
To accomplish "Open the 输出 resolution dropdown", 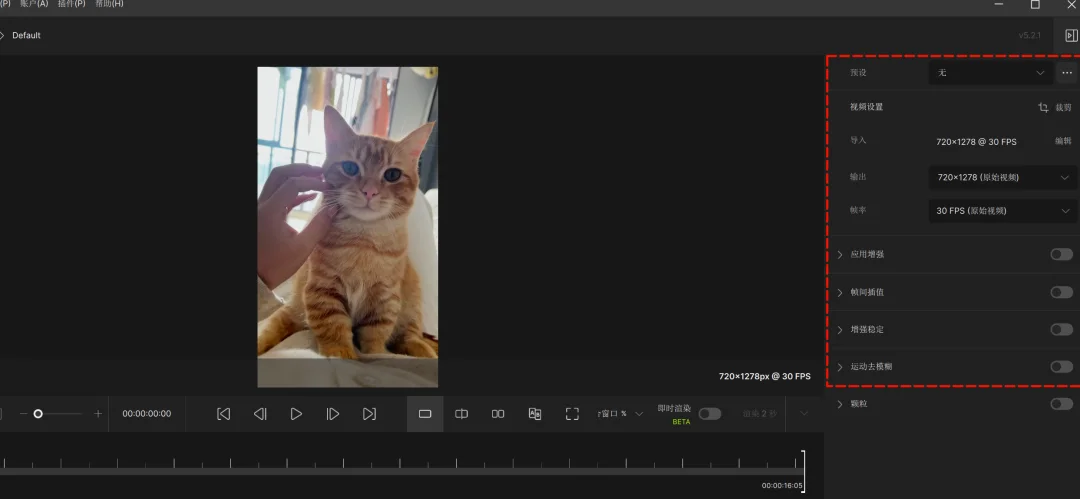I will pos(1003,177).
